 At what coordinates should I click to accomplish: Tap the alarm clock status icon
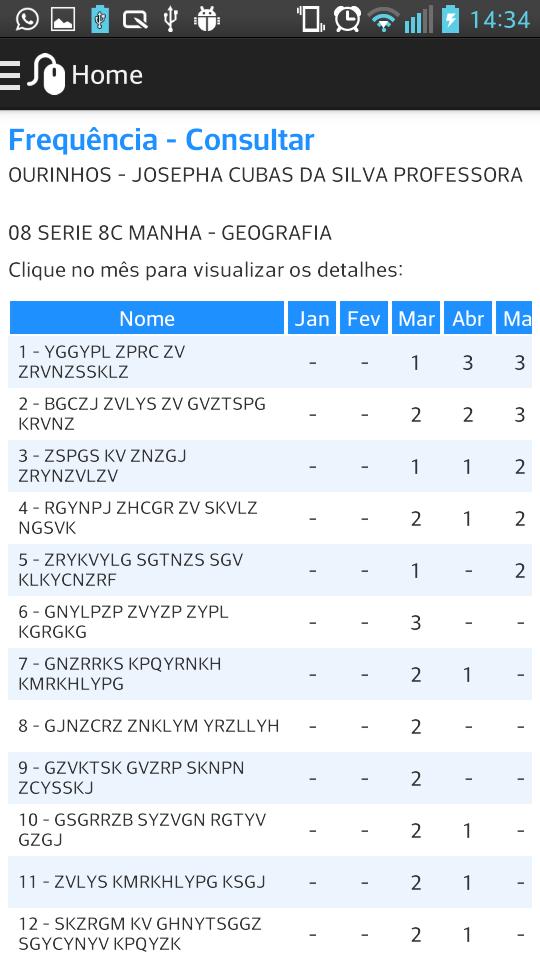[x=347, y=19]
